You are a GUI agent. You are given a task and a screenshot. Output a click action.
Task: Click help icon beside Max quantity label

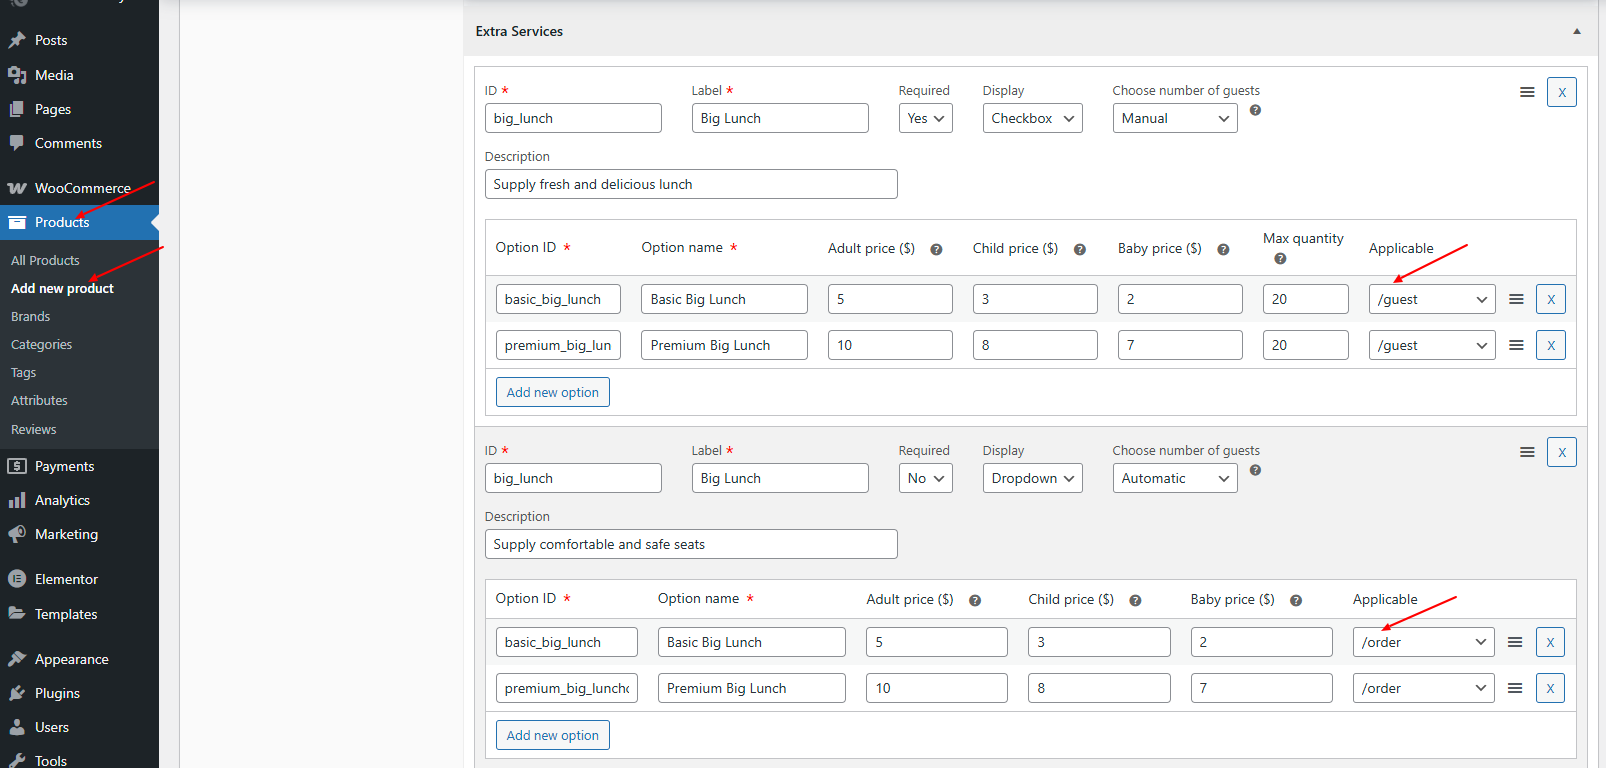click(1280, 259)
